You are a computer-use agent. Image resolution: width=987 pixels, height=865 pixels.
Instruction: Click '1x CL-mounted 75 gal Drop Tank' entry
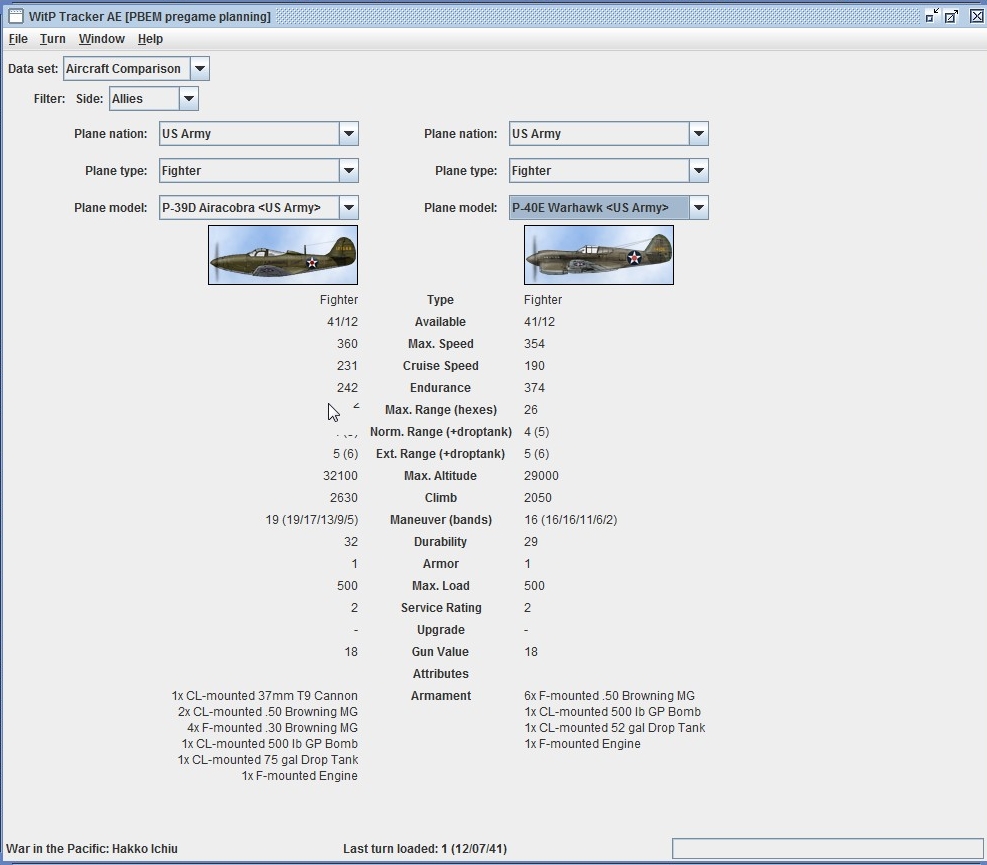pyautogui.click(x=268, y=760)
